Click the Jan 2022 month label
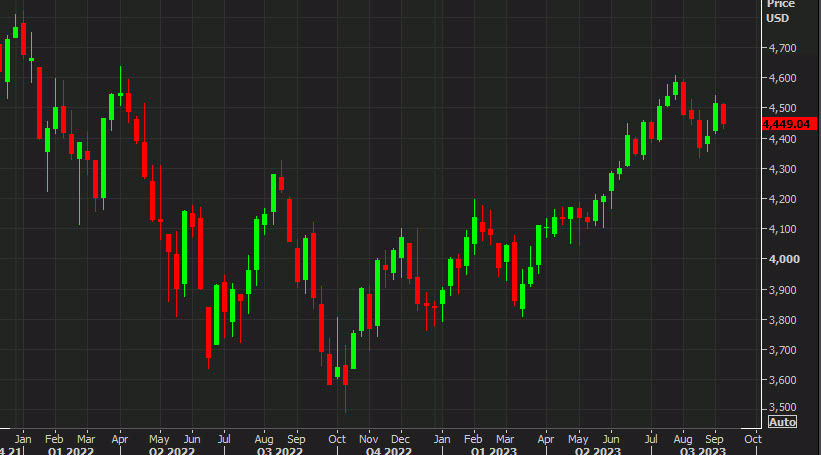The image size is (821, 455). tap(23, 439)
